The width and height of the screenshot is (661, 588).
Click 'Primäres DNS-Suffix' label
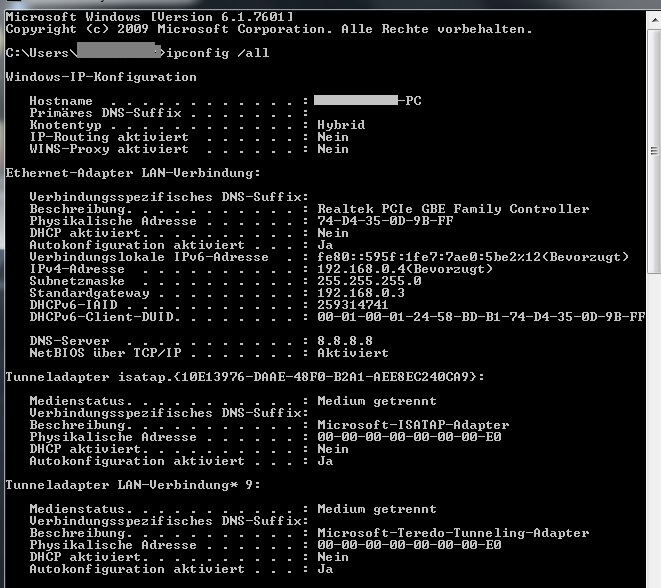coord(105,113)
